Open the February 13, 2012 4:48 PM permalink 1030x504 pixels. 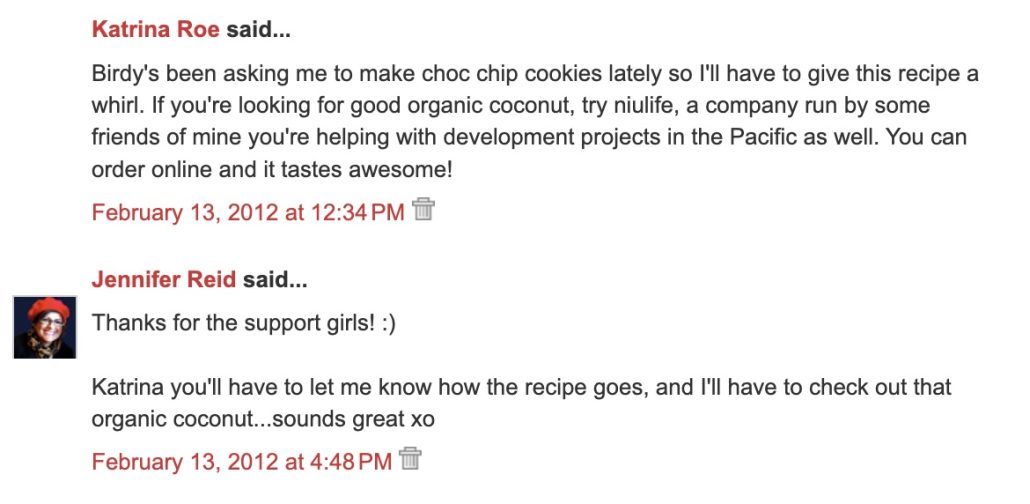(242, 461)
